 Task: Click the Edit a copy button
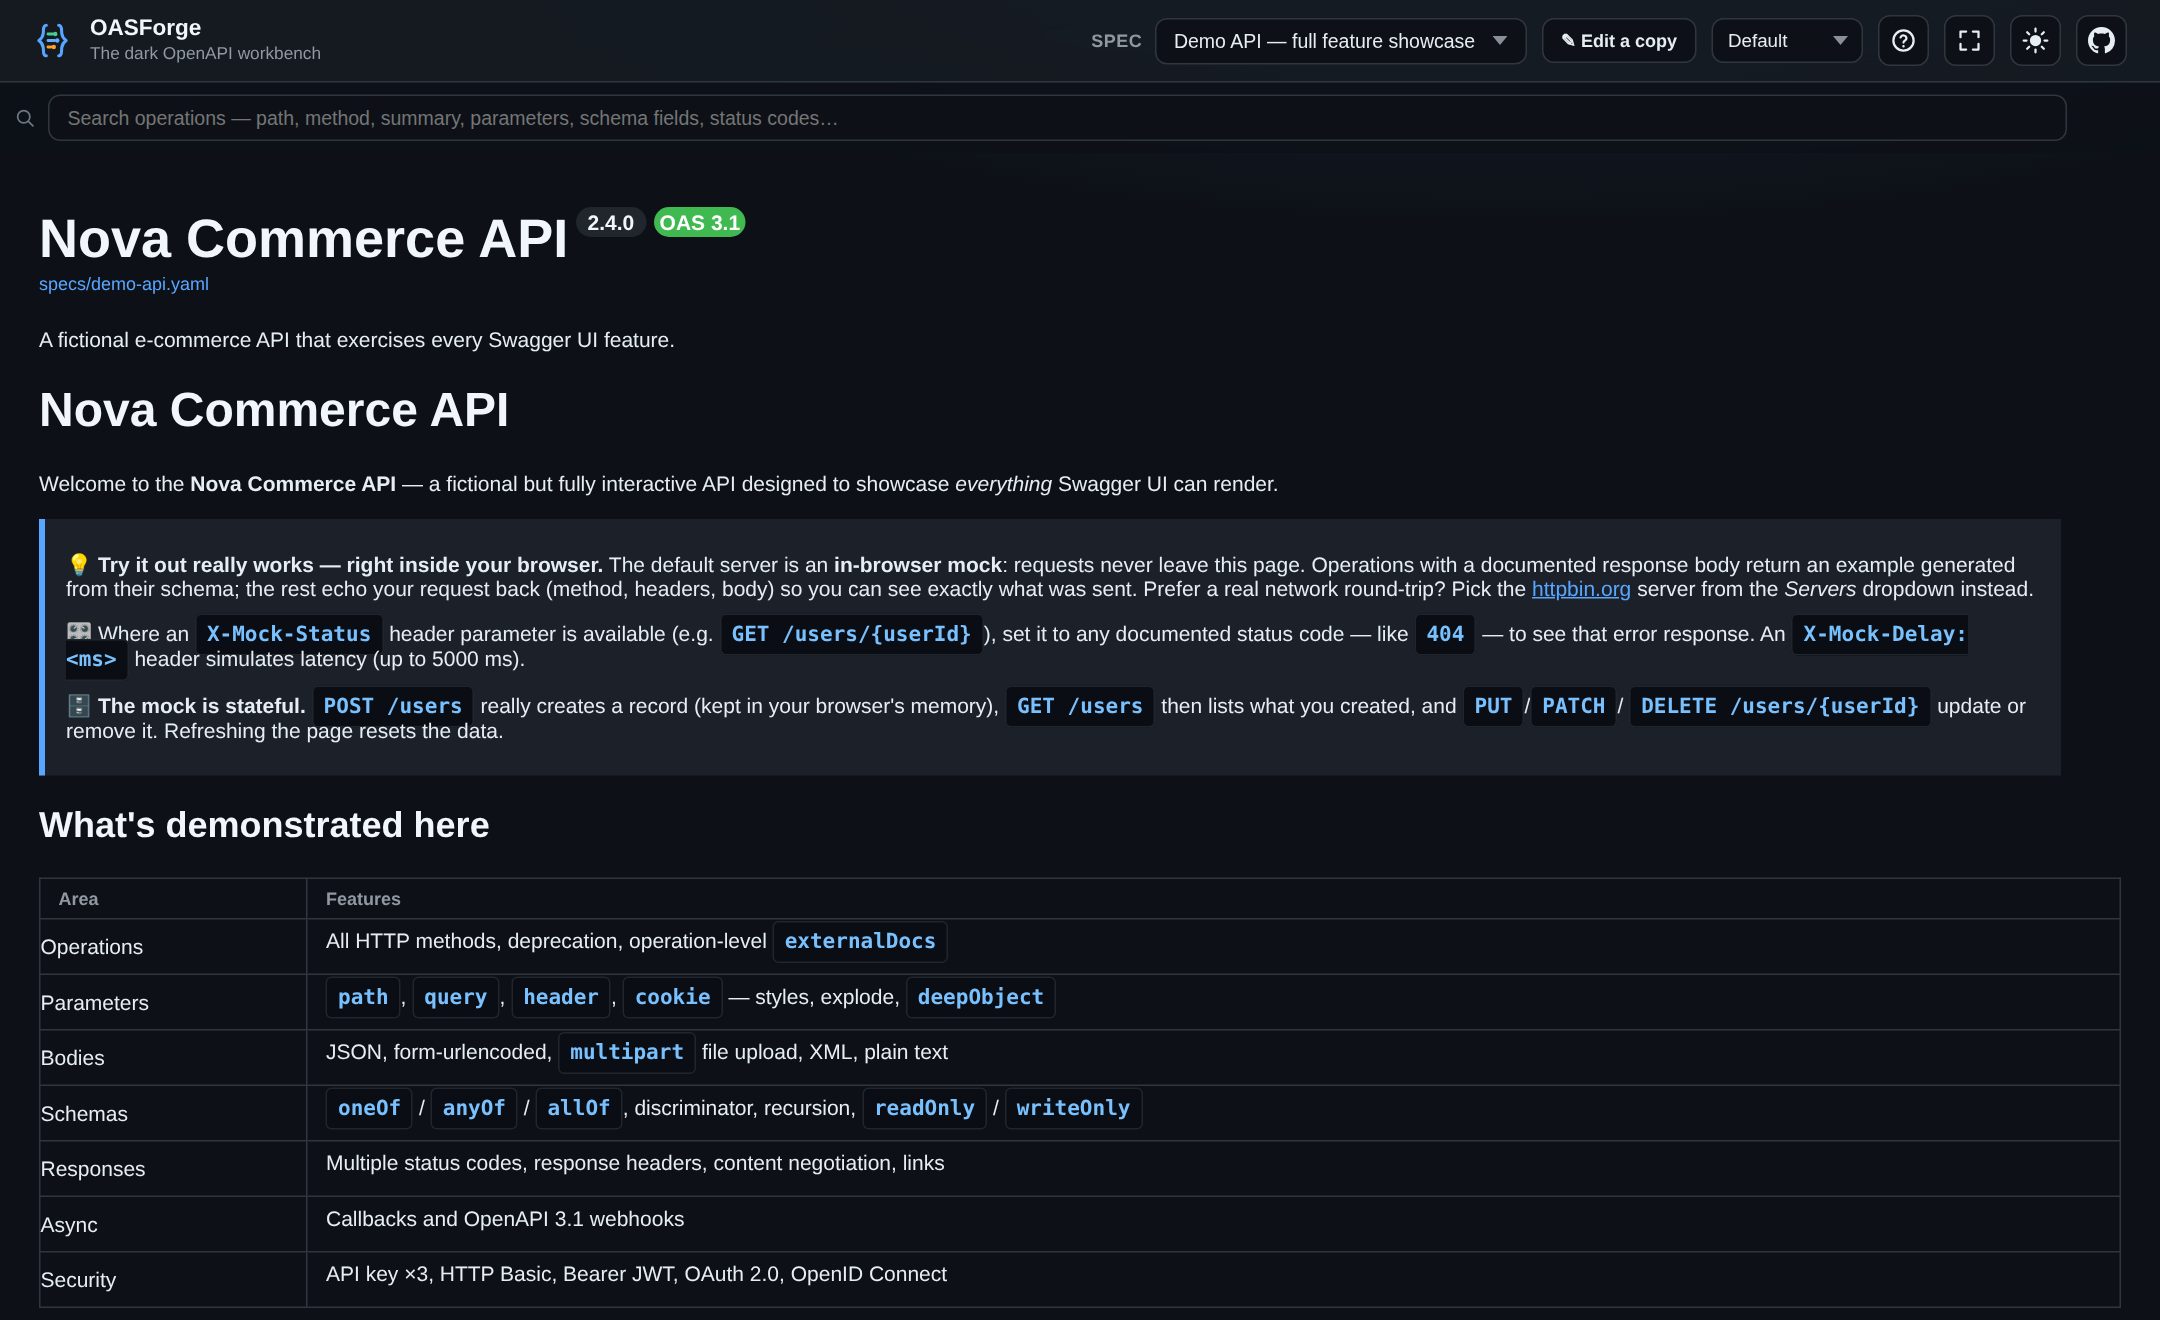pos(1618,41)
